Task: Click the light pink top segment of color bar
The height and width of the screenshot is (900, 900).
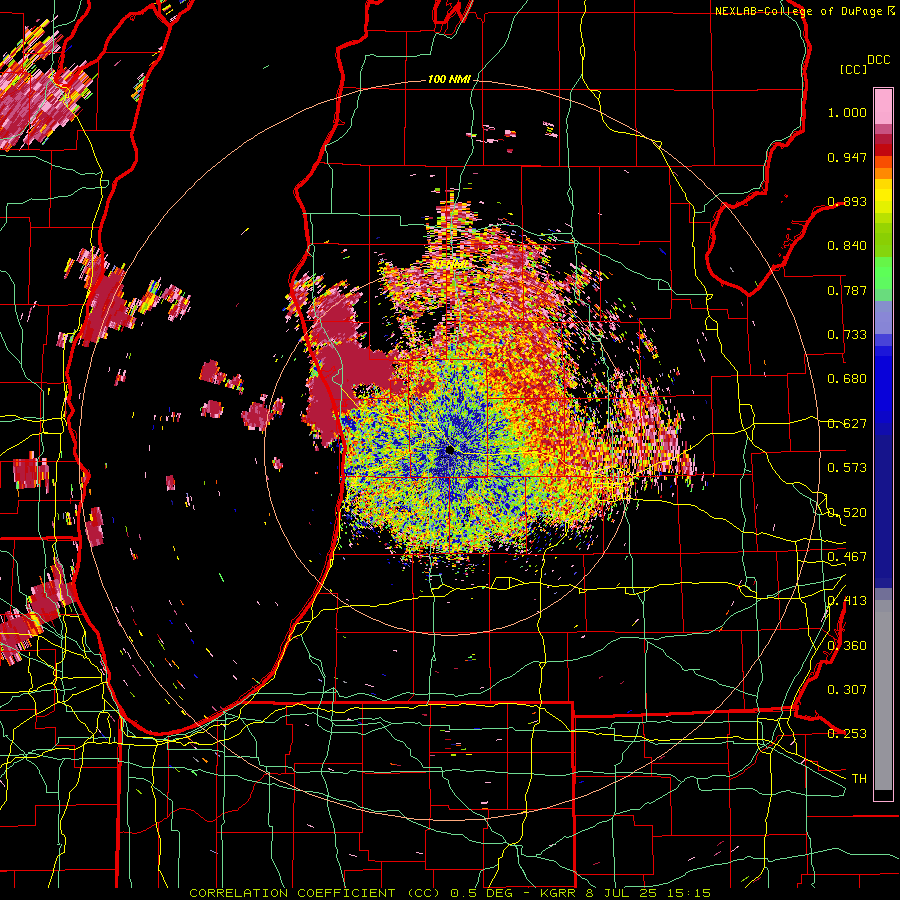Action: coord(883,106)
